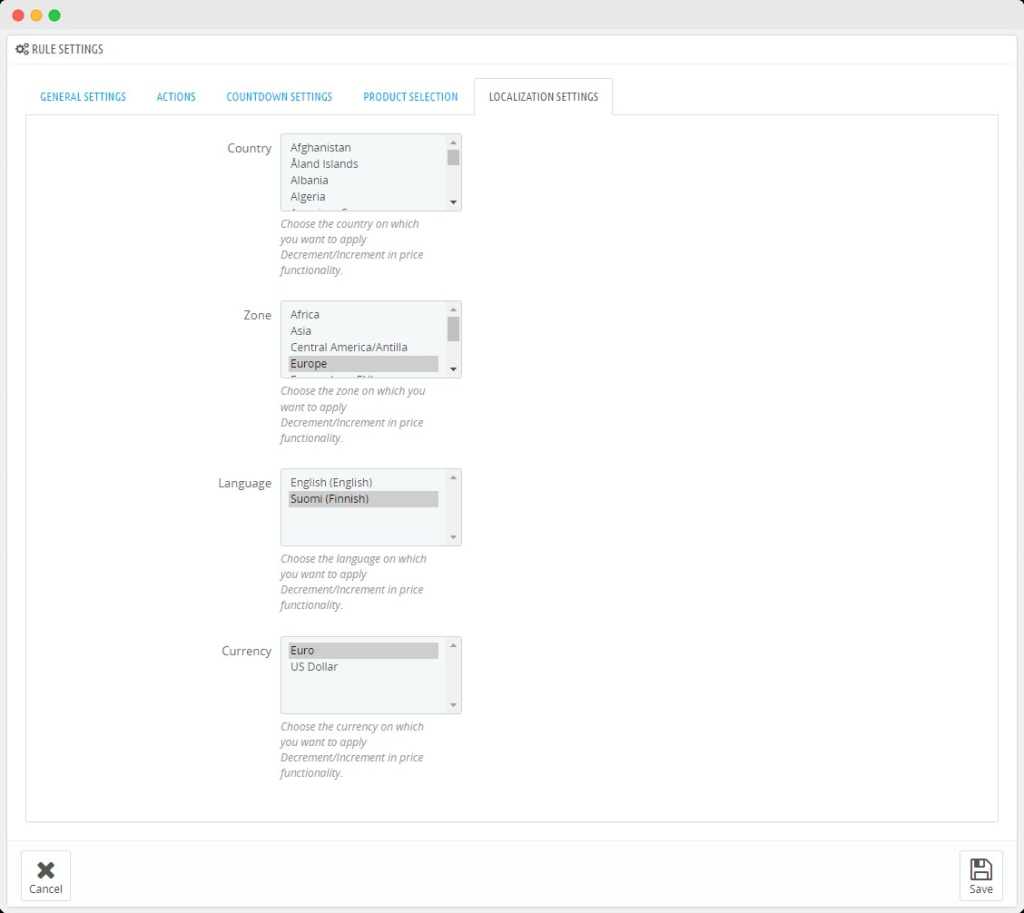Screen dimensions: 1024x913
Task: Open the Countdown Settings tab
Action: click(x=279, y=97)
